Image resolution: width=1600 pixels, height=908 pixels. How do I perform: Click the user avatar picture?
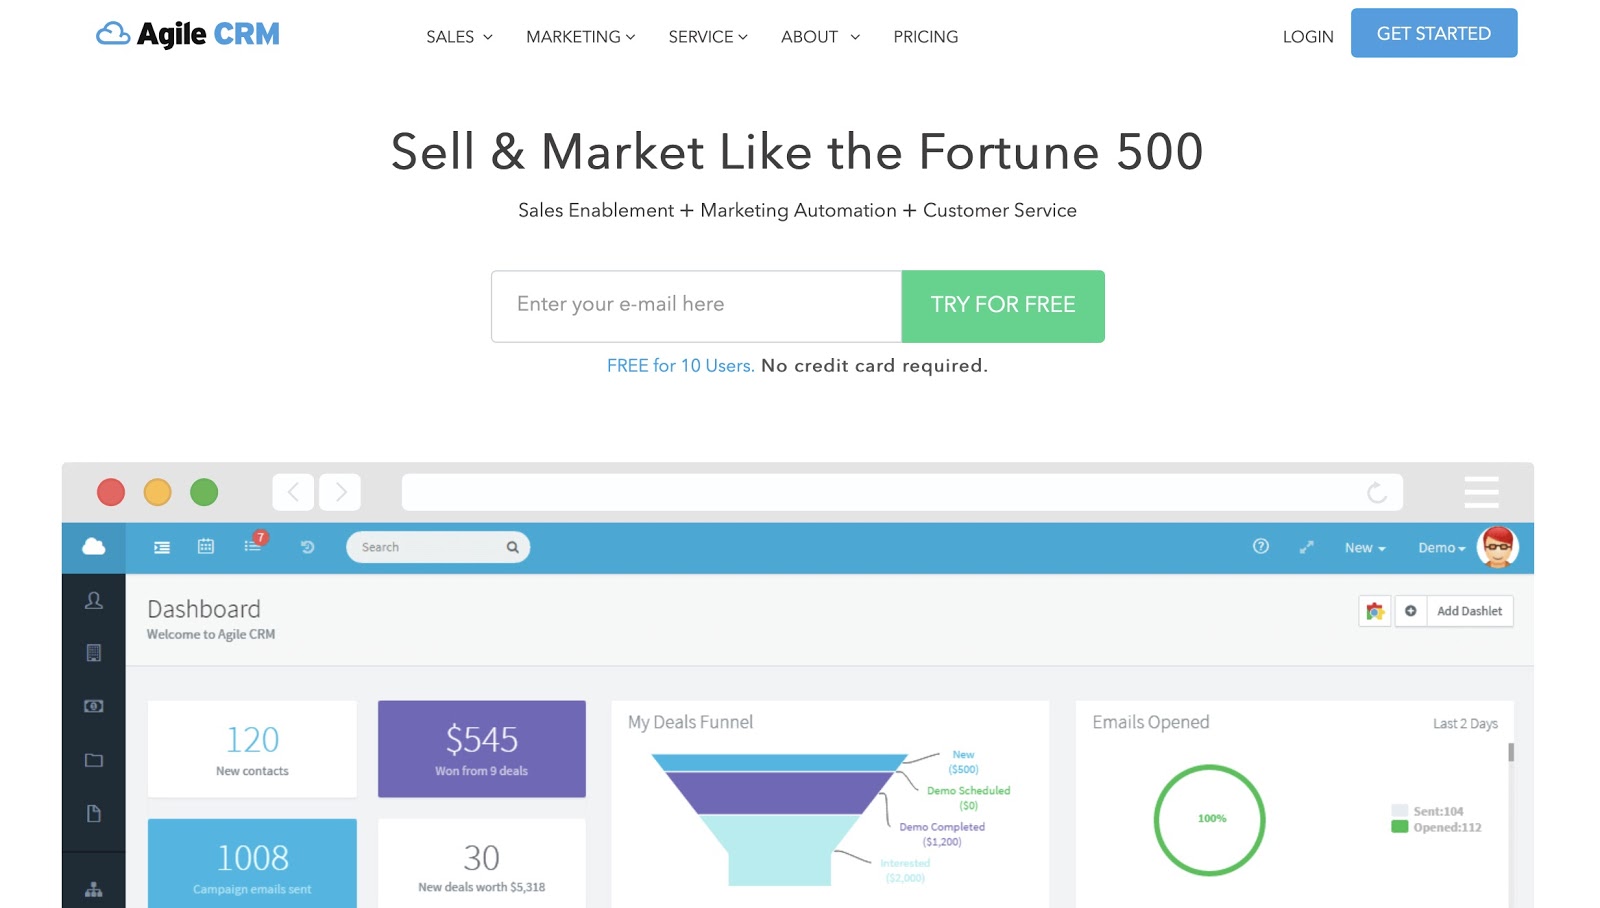pyautogui.click(x=1497, y=547)
